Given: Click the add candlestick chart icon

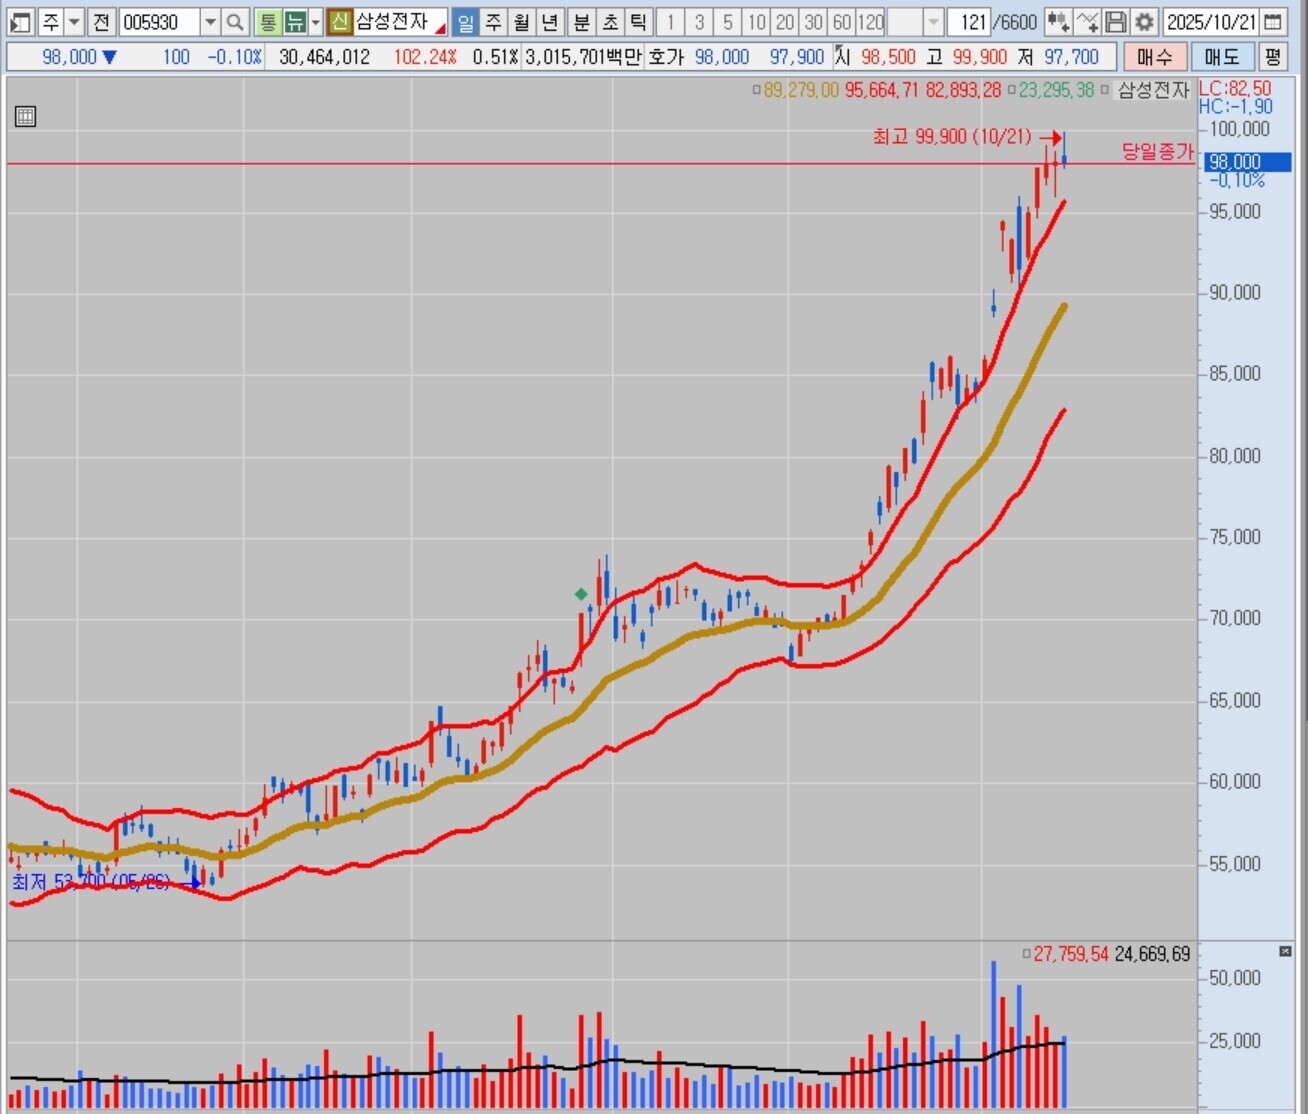Looking at the screenshot, I should click(x=1058, y=22).
